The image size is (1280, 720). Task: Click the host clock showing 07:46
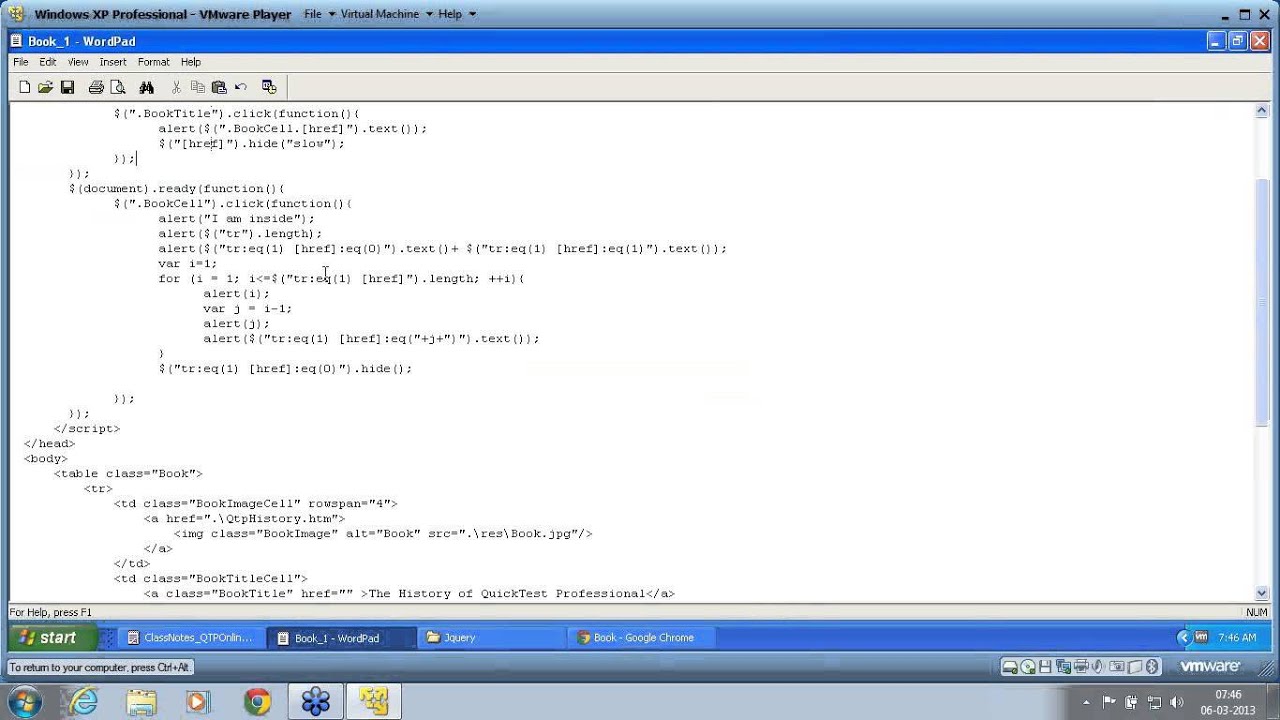pos(1228,702)
